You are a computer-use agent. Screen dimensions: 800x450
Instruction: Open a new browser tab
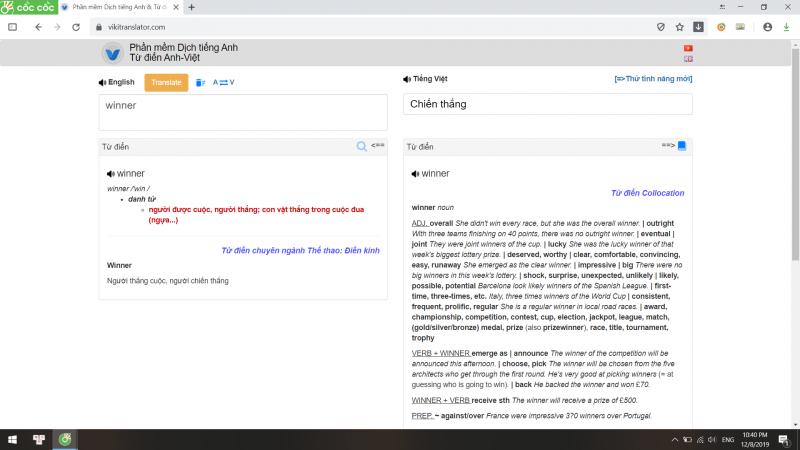(x=192, y=7)
